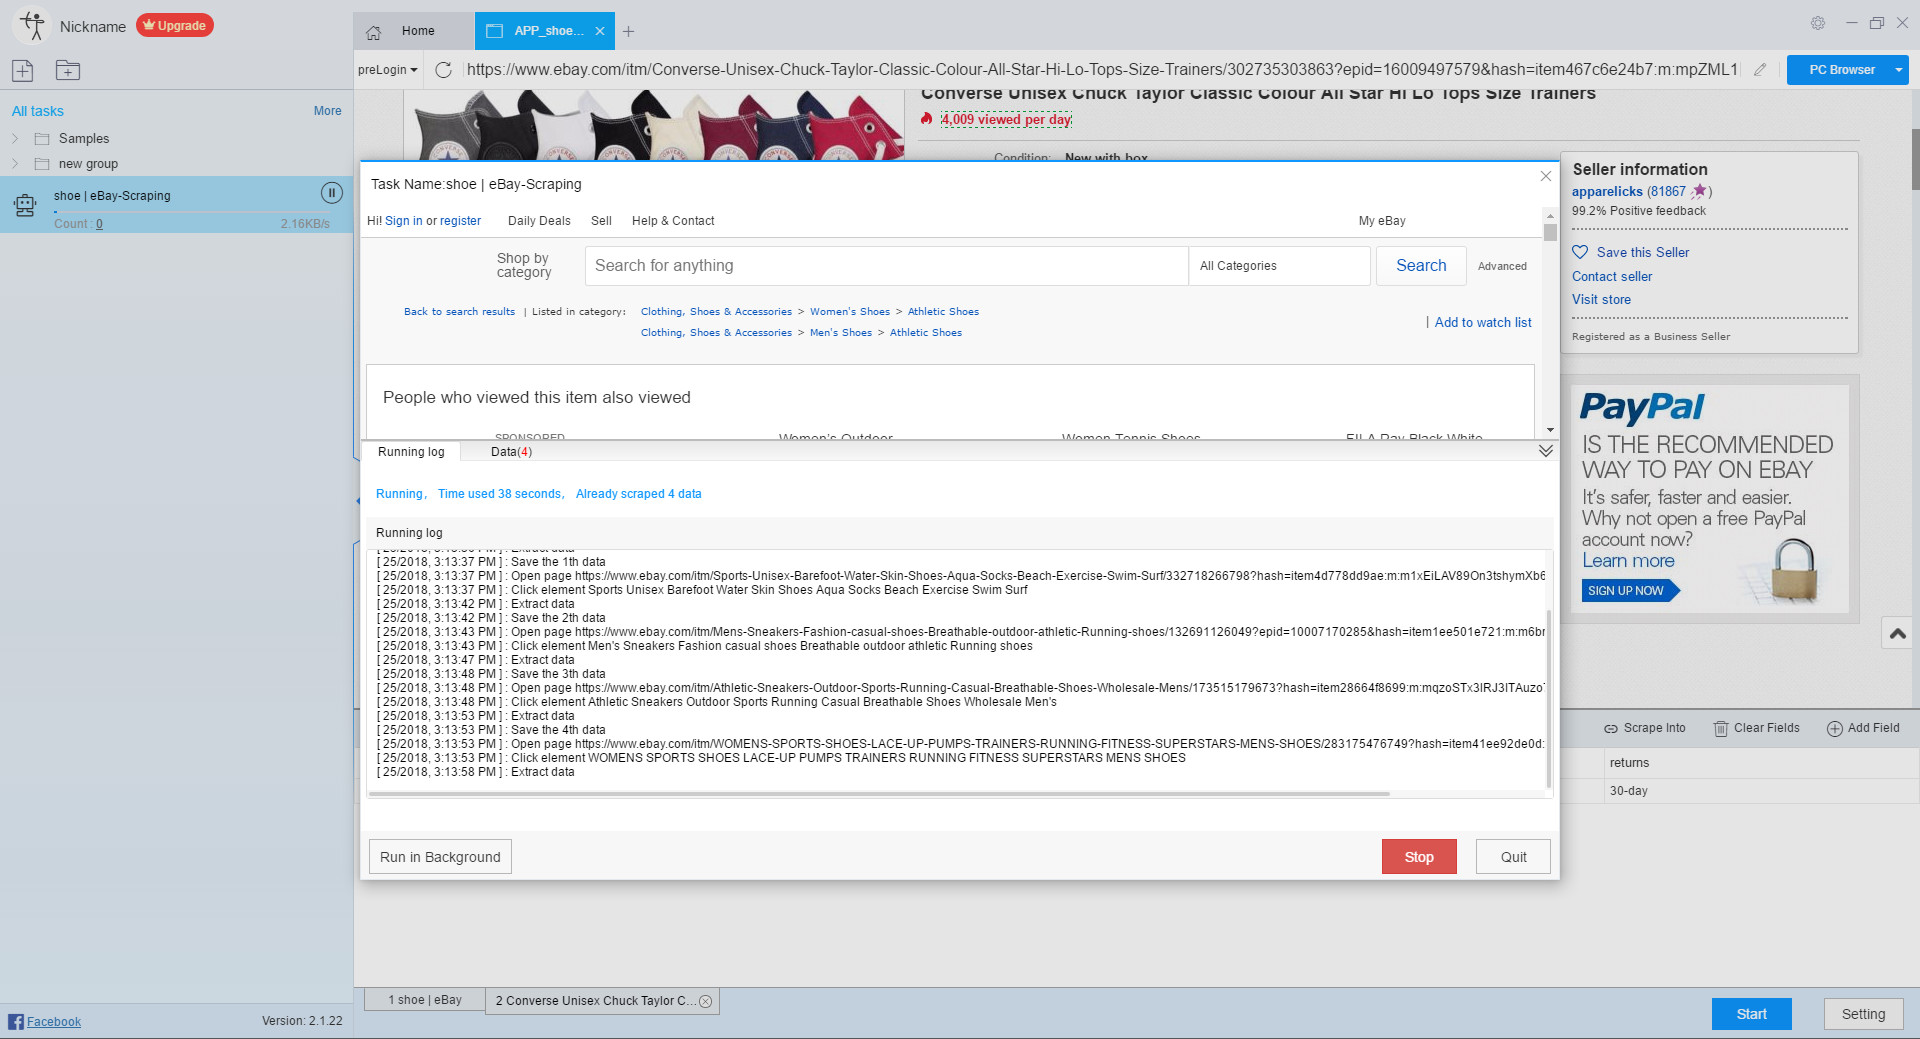Viewport: 1920px width, 1039px height.
Task: Close the APP_shoe tab
Action: tap(600, 31)
